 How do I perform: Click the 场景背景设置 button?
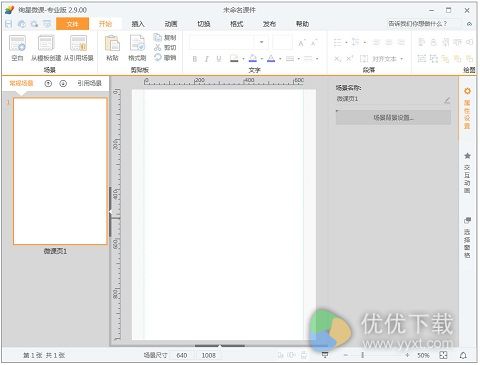pyautogui.click(x=393, y=117)
